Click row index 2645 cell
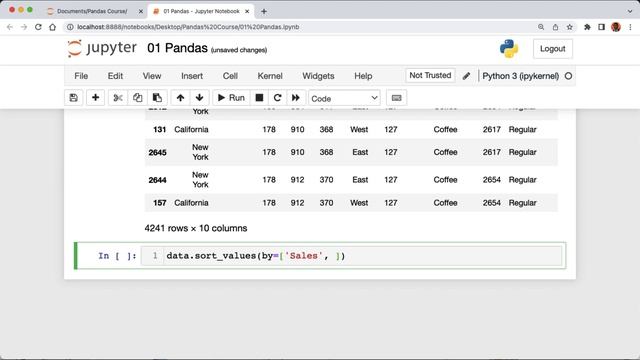The image size is (640, 360). (158, 152)
